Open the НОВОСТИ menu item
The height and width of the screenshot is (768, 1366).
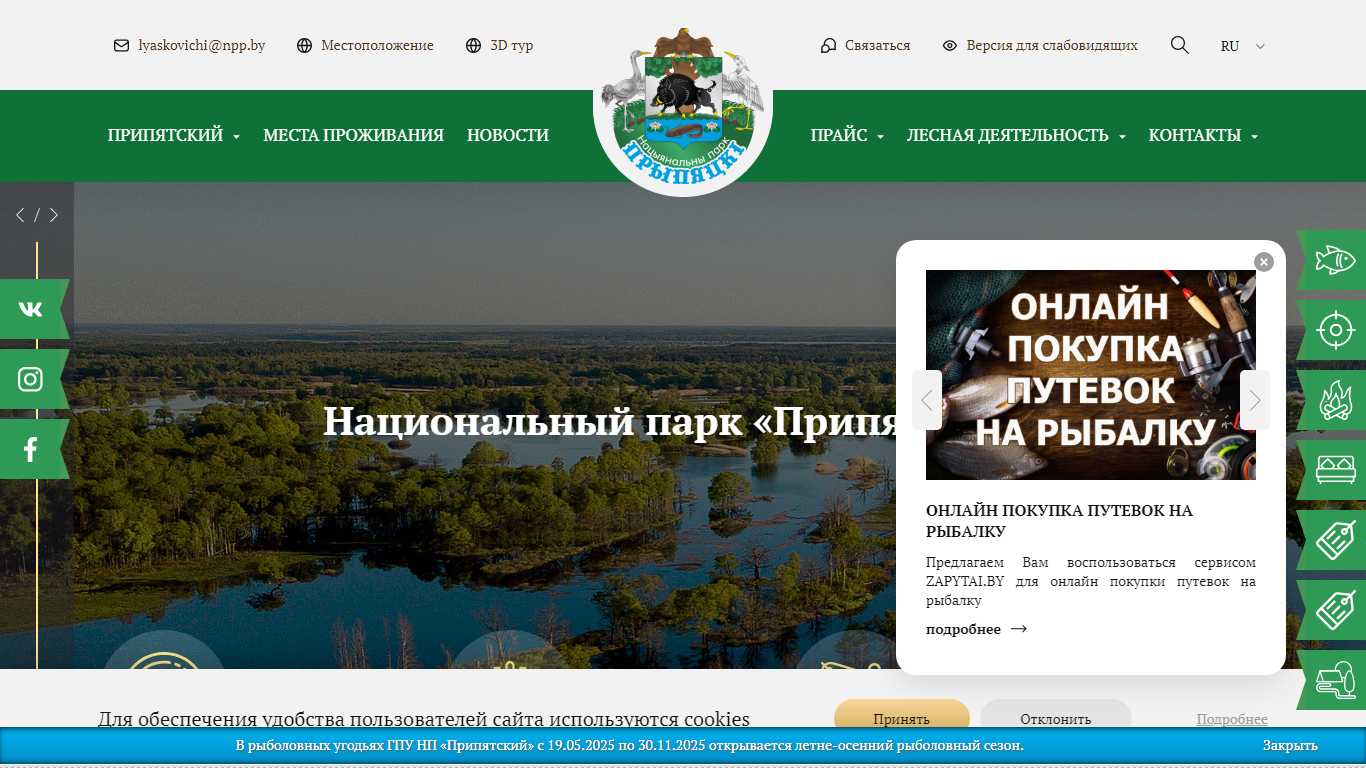pos(508,136)
